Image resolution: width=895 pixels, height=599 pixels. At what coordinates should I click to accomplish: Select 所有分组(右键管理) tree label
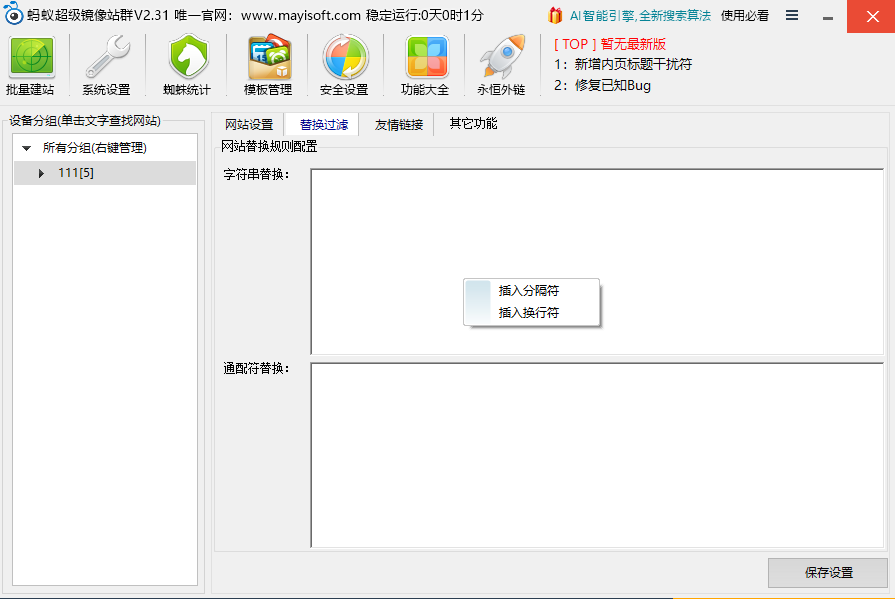pyautogui.click(x=94, y=148)
